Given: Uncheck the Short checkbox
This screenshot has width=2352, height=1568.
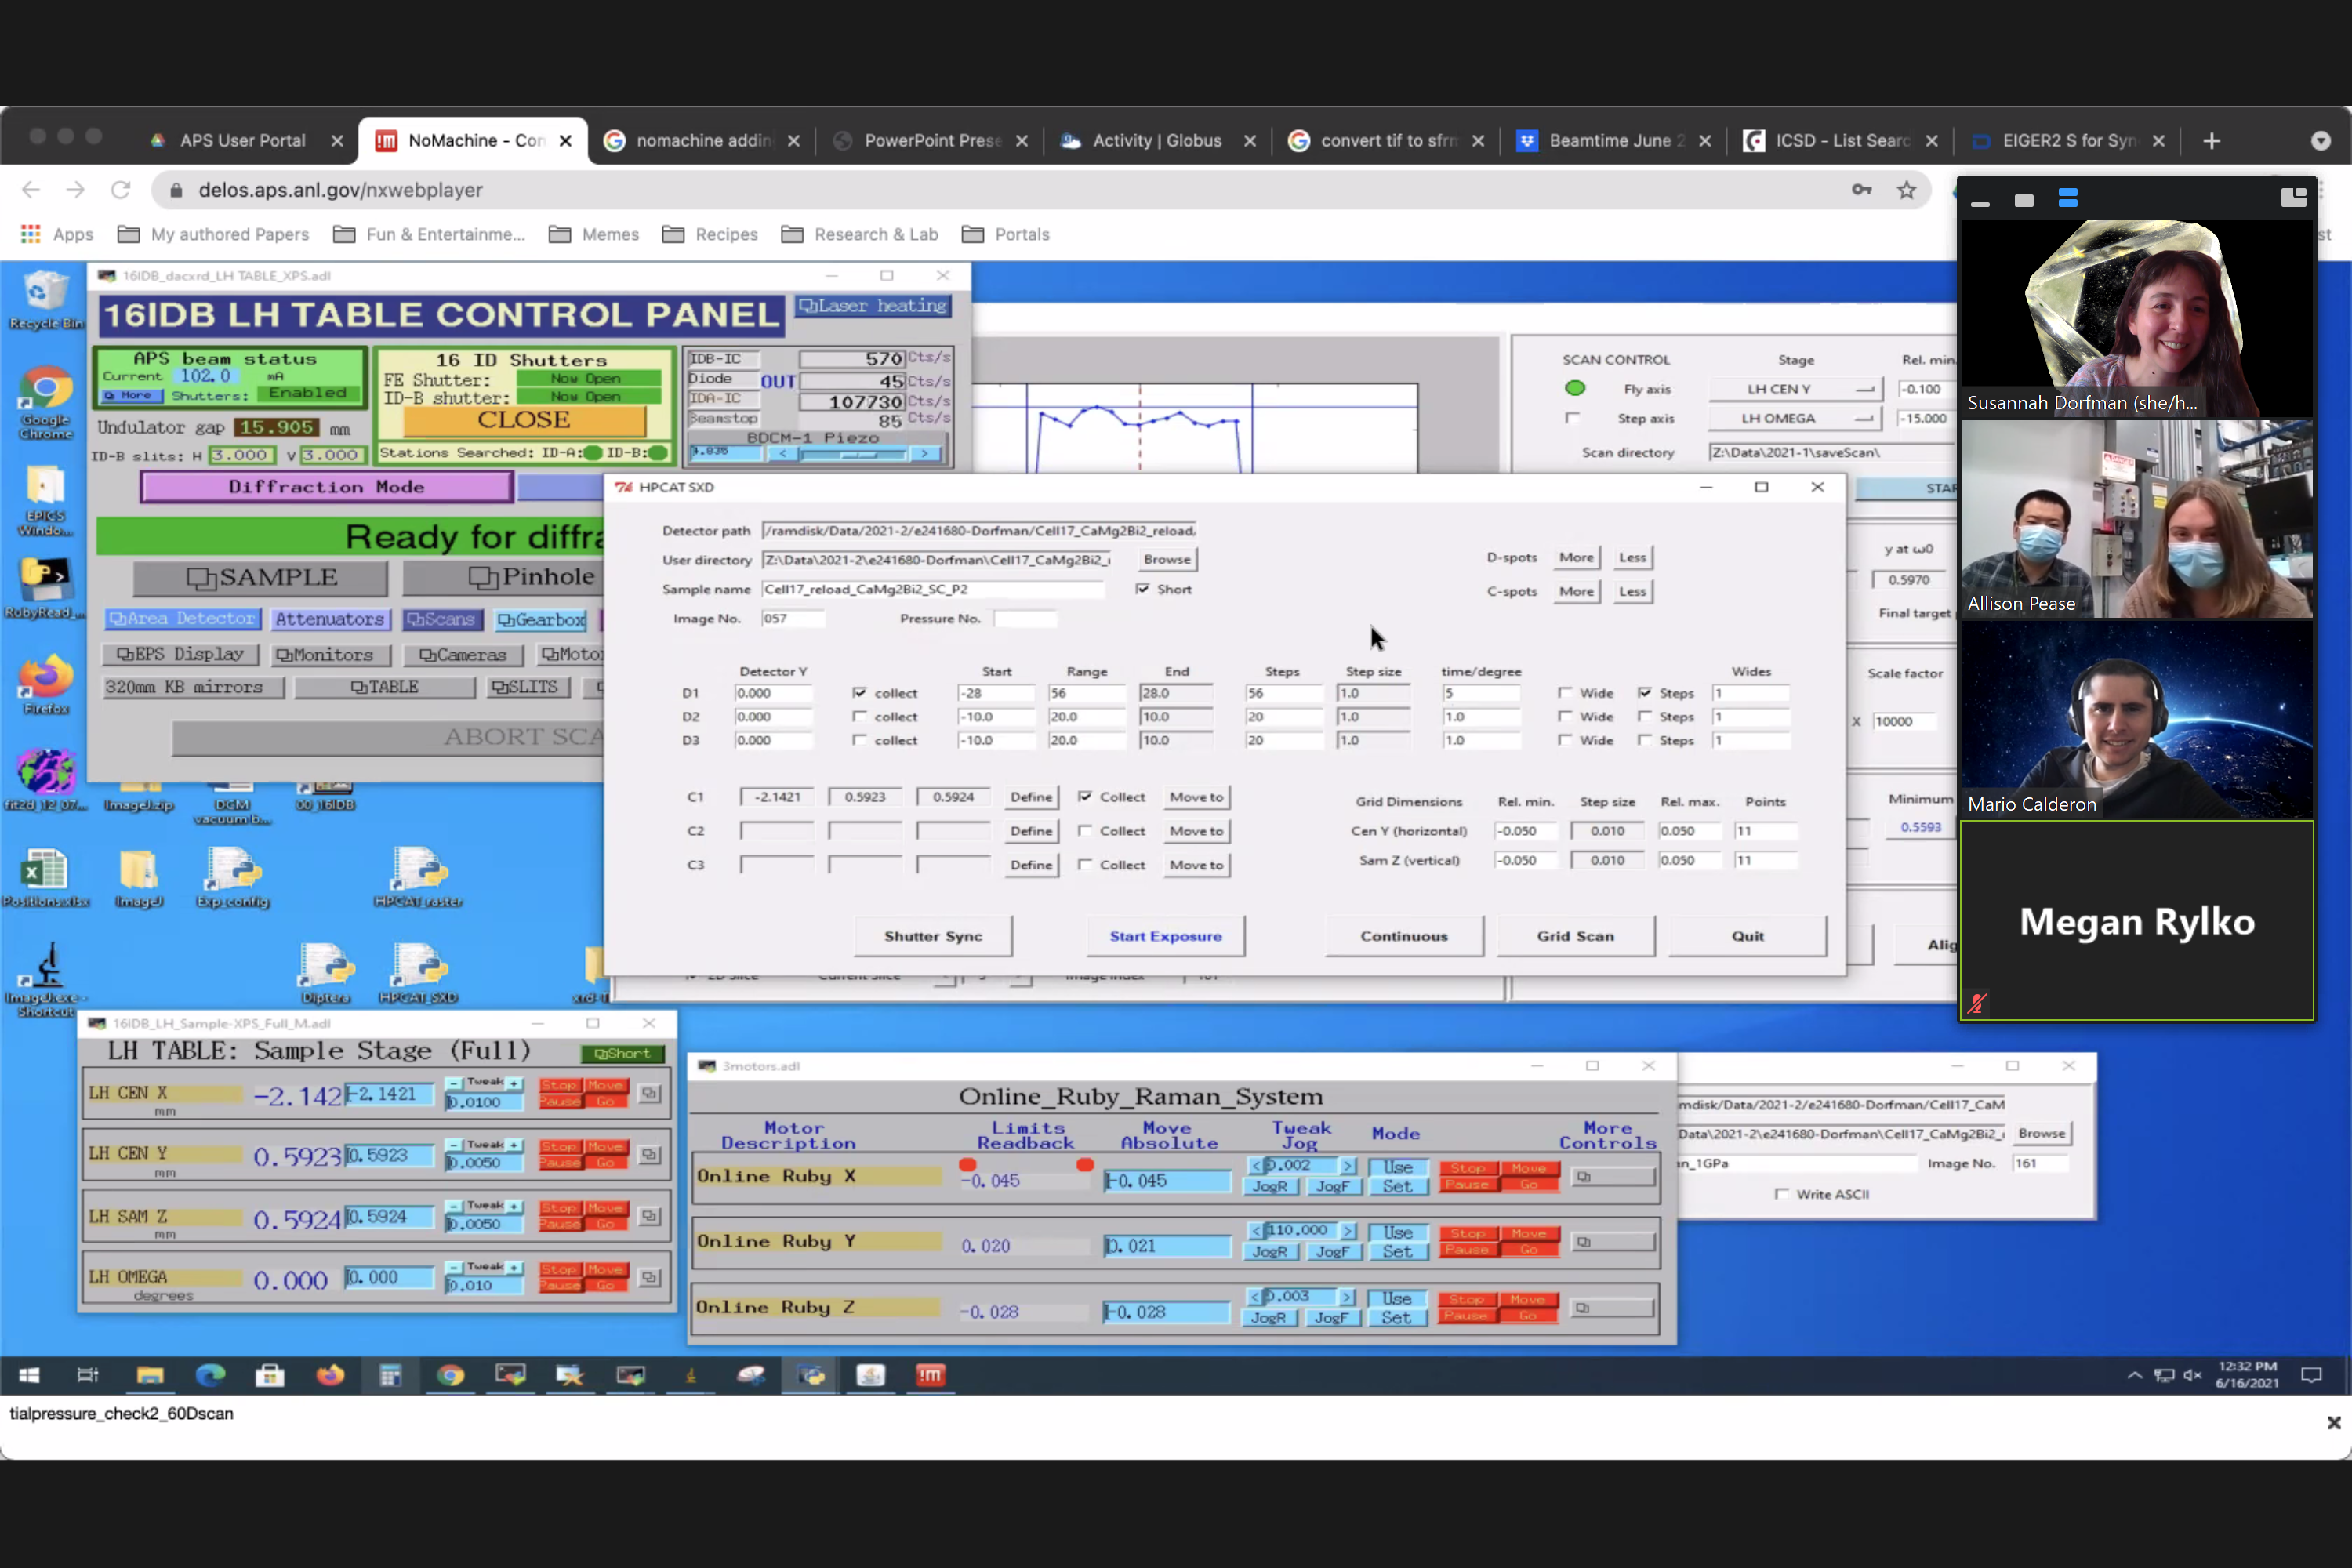Looking at the screenshot, I should coord(1142,589).
